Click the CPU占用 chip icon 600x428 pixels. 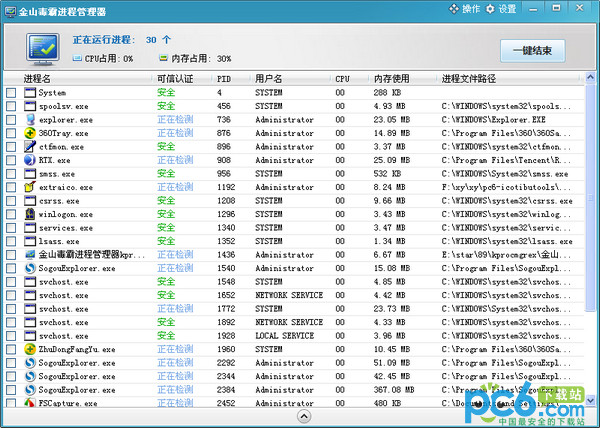(78, 58)
